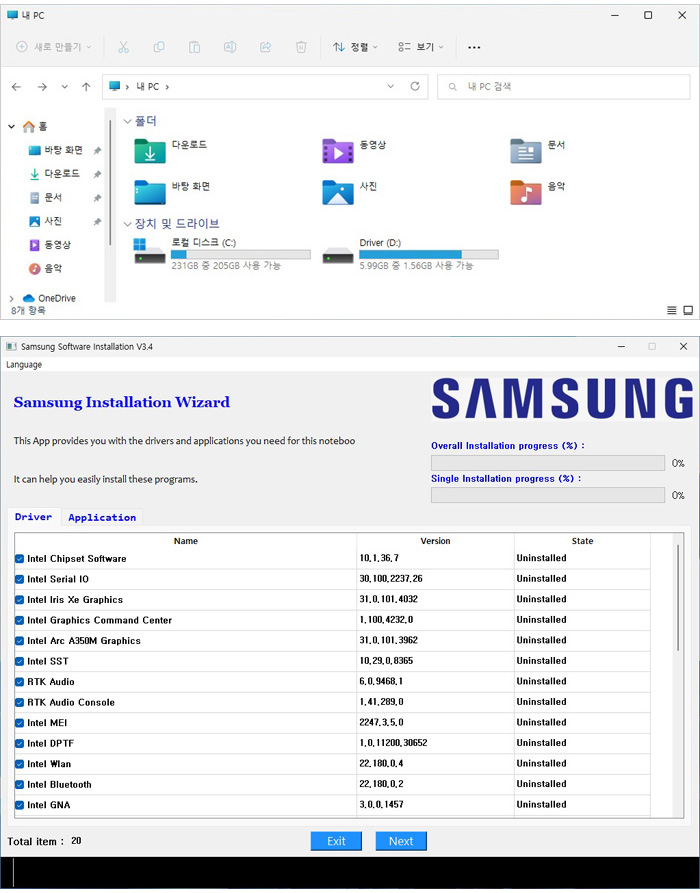This screenshot has height=893, width=700.
Task: Click the Rename icon in Explorer toolbar
Action: click(230, 47)
